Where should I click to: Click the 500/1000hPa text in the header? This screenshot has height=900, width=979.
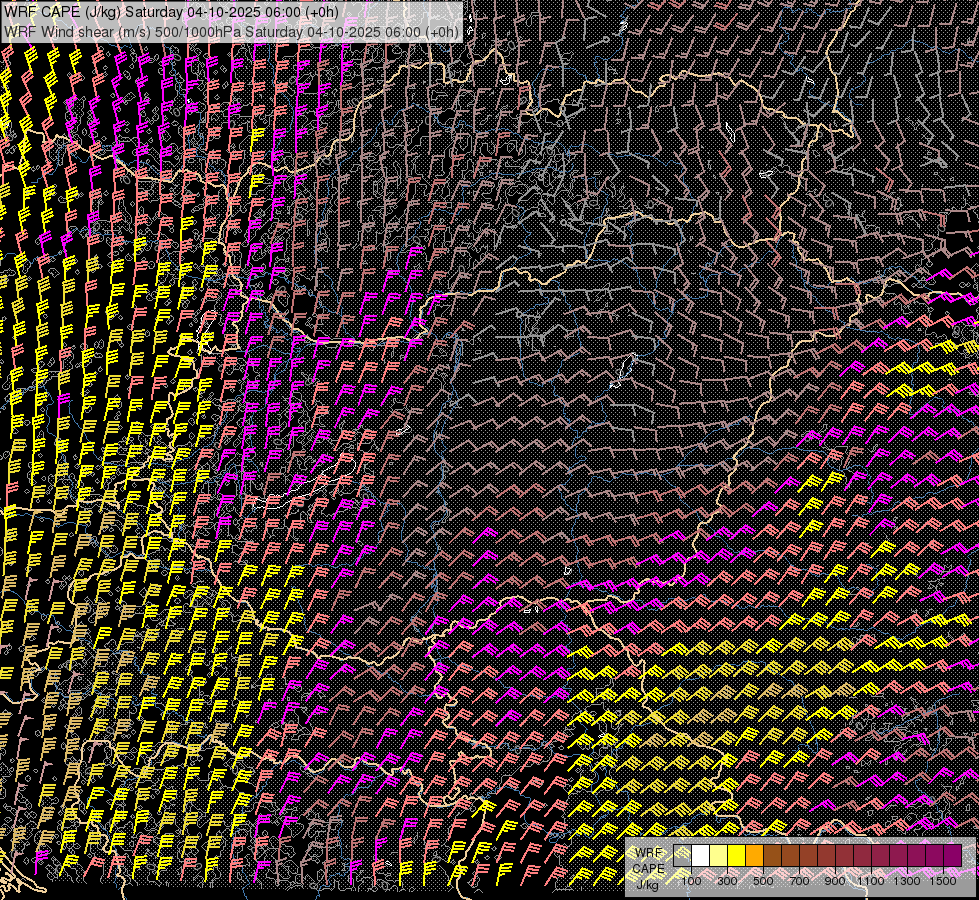pos(197,31)
